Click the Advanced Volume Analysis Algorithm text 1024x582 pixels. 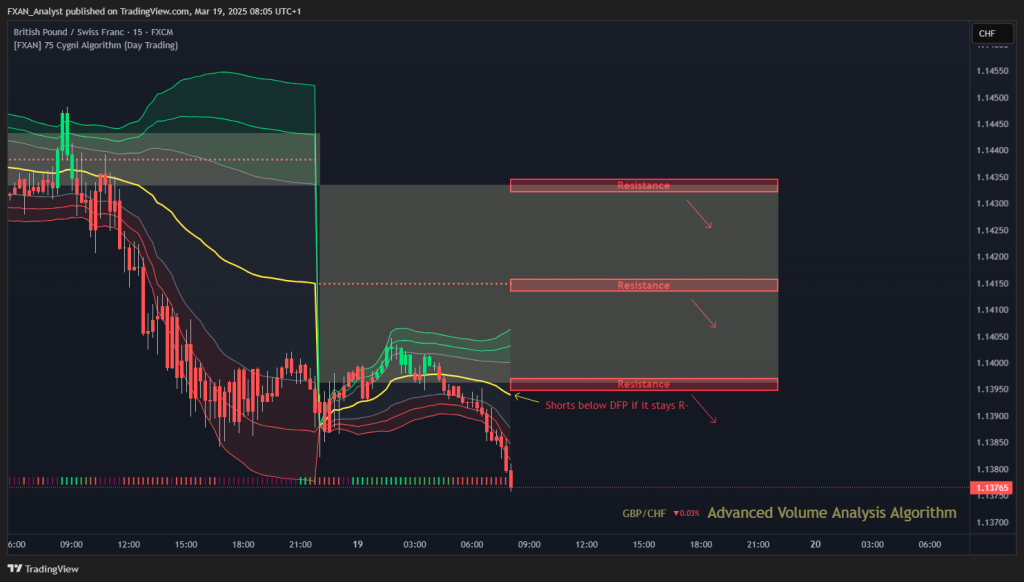[831, 513]
